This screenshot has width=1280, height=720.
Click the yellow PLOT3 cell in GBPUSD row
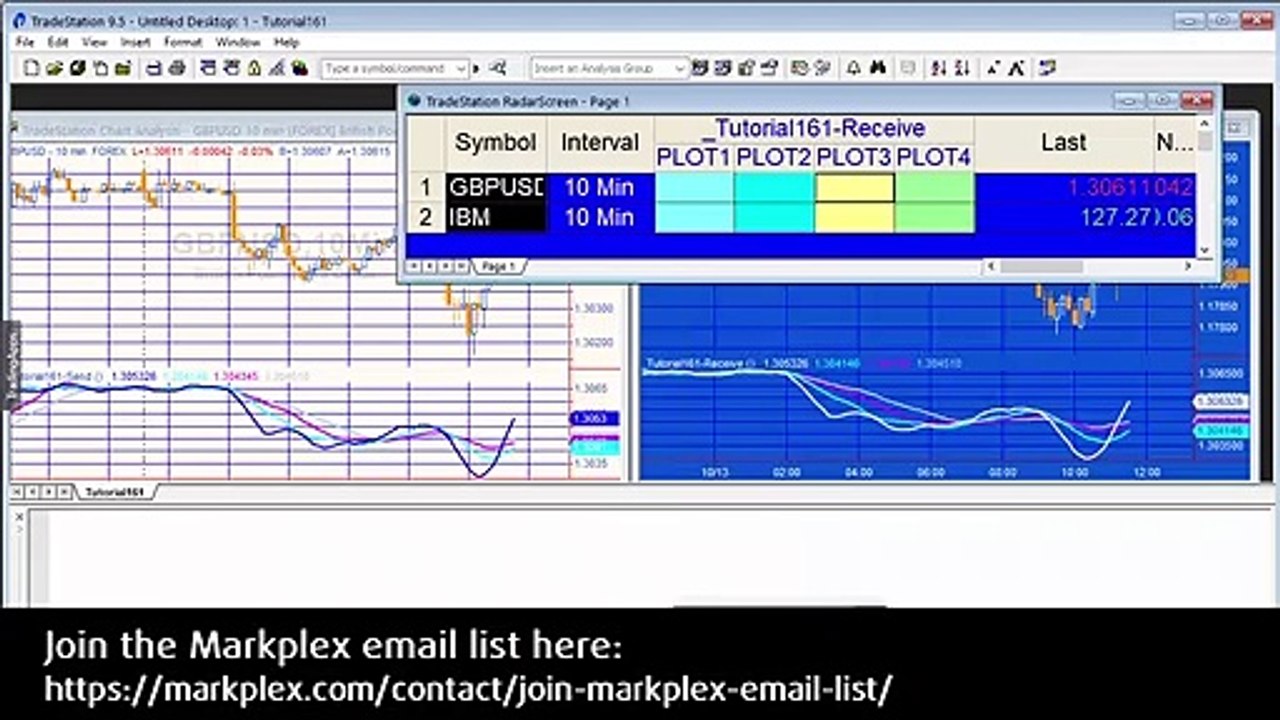click(x=854, y=187)
